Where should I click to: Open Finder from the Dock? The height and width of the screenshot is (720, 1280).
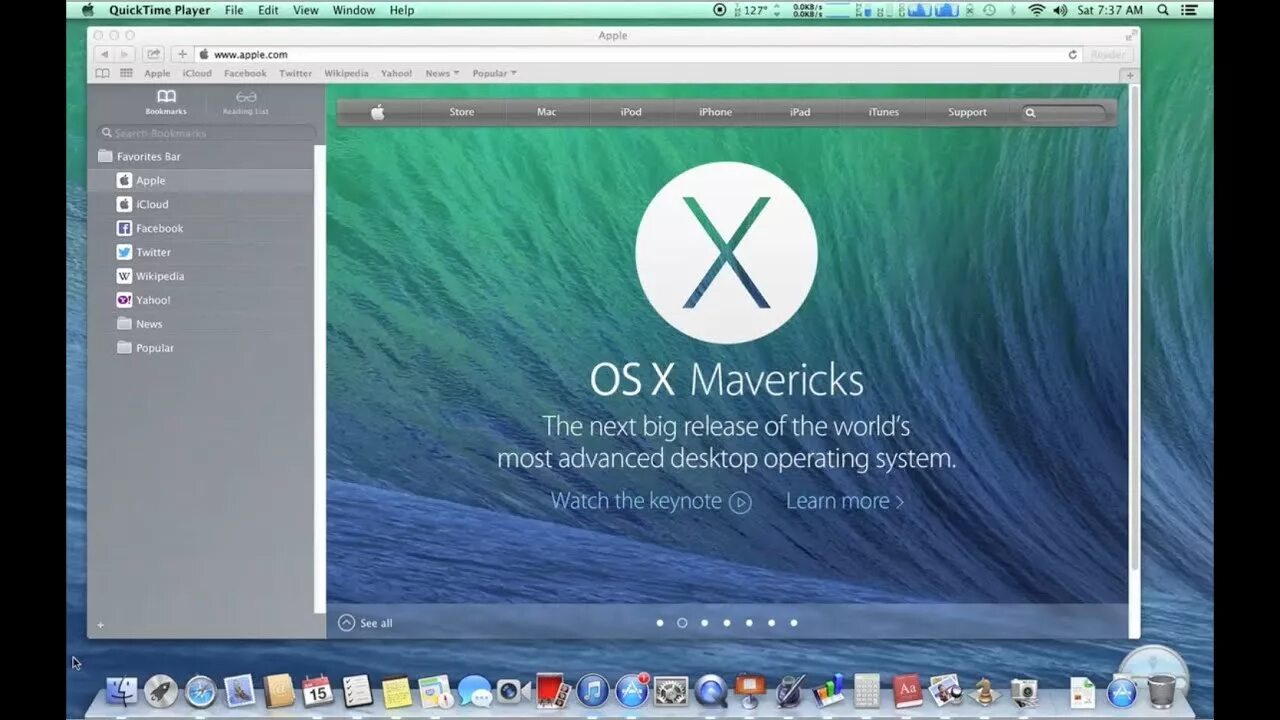pyautogui.click(x=122, y=690)
